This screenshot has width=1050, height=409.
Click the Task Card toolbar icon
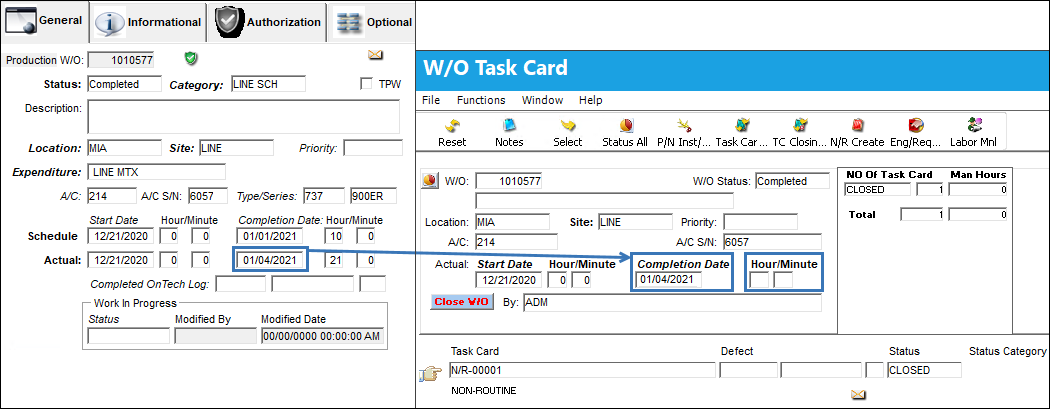click(741, 133)
